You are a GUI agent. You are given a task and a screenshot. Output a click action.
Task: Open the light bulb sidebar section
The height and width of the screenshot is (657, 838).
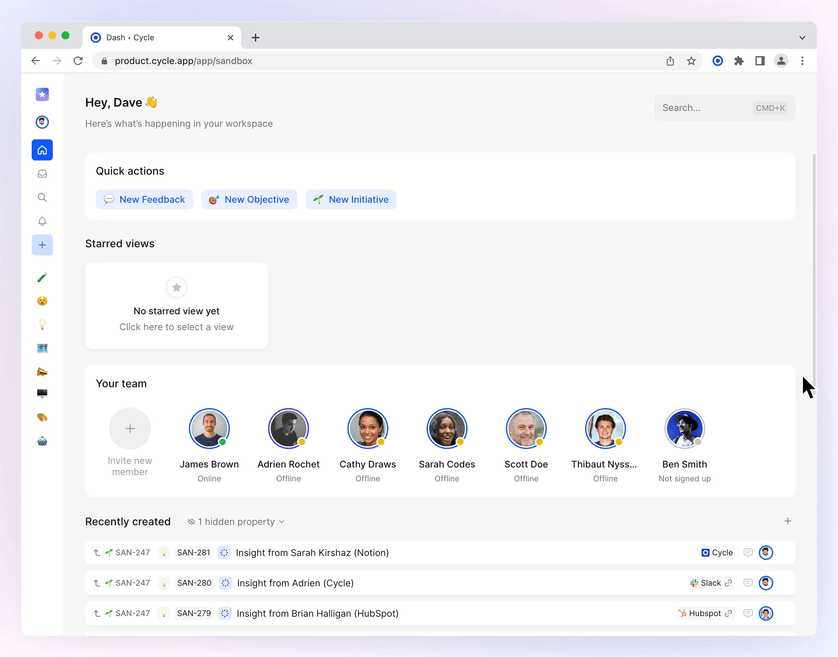(x=42, y=324)
